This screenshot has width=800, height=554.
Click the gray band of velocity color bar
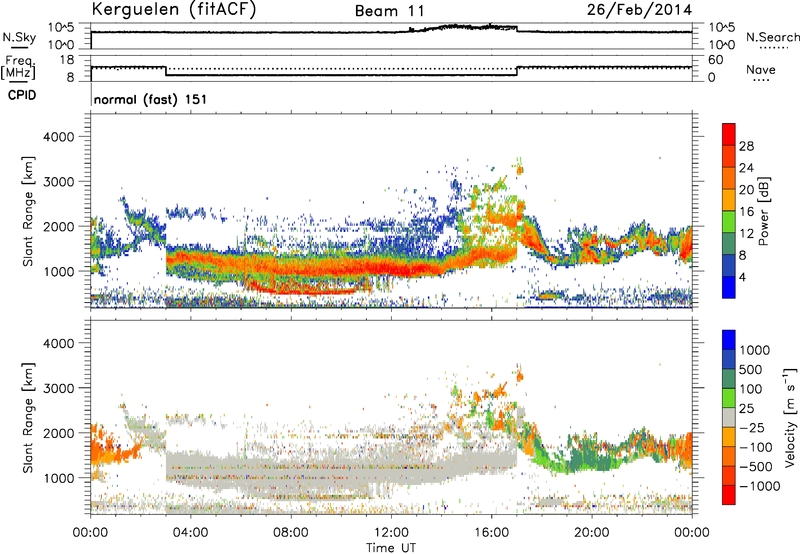[729, 418]
